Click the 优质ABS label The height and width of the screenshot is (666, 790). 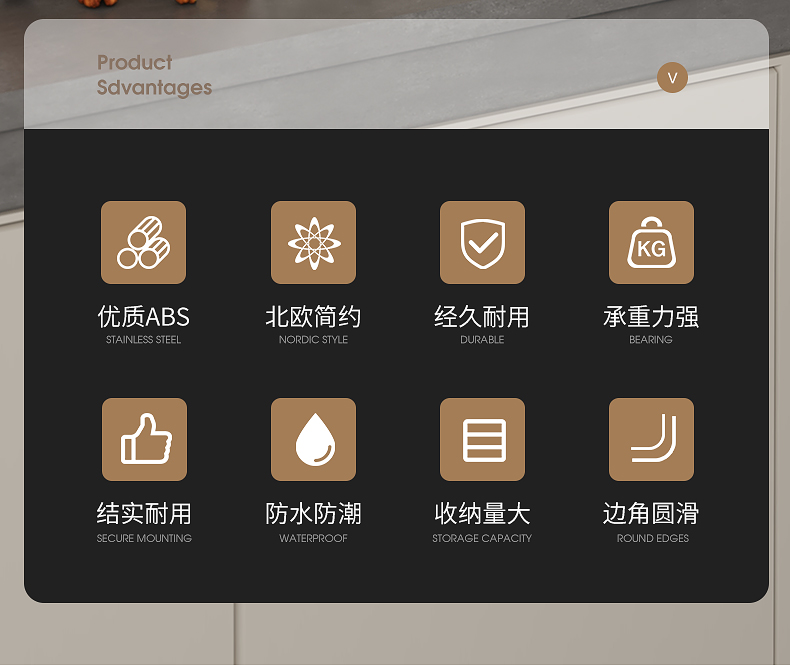144,317
